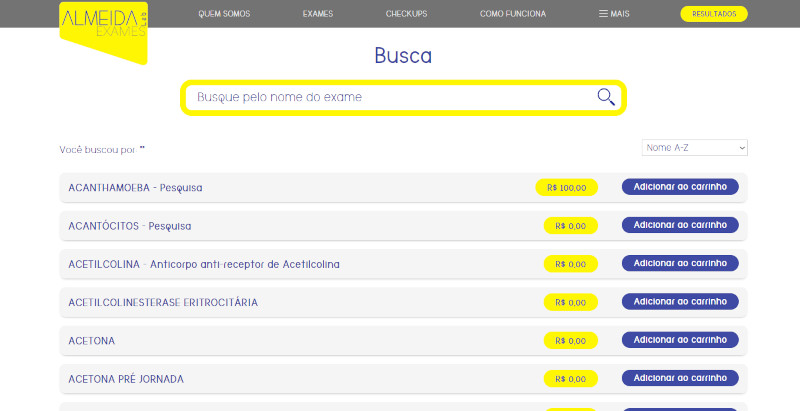The image size is (800, 411).
Task: Open the CHECKUPS navigation item
Action: (x=406, y=14)
